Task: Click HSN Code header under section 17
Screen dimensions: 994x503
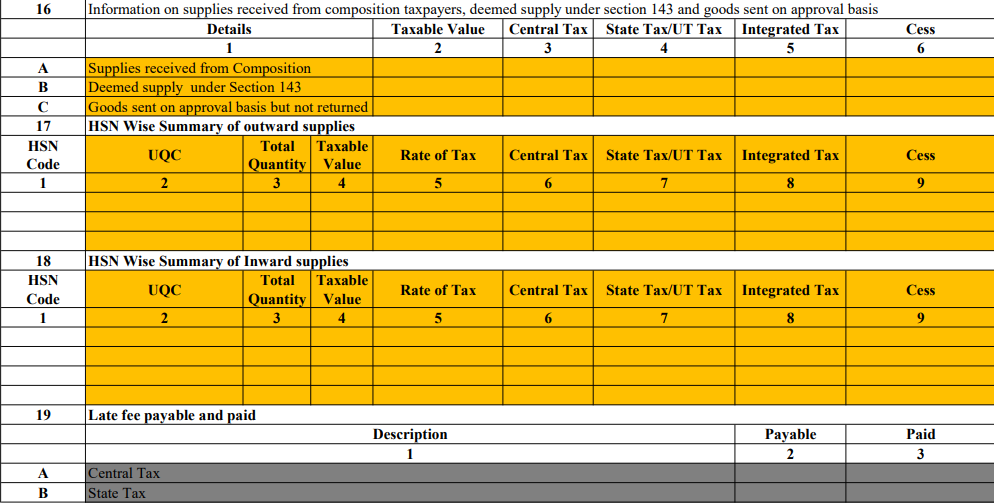Action: pyautogui.click(x=42, y=155)
